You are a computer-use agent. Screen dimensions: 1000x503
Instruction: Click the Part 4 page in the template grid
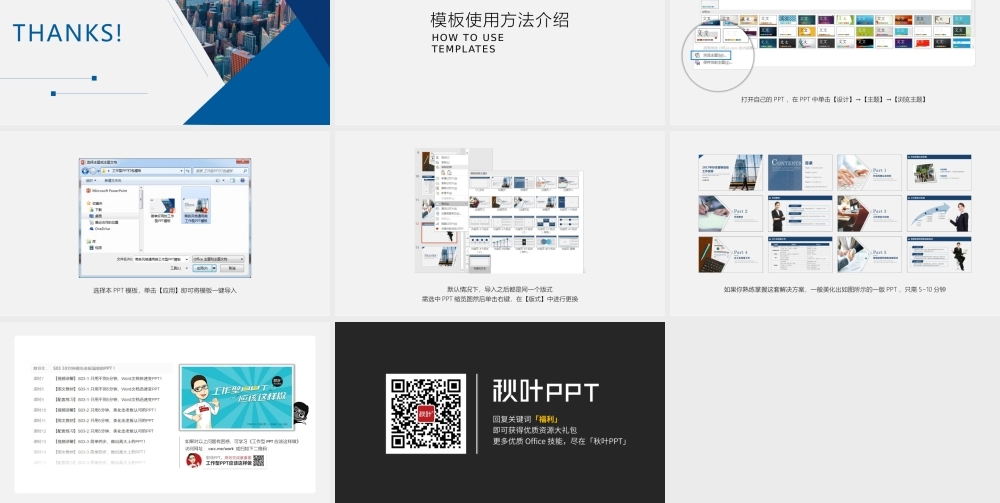[730, 254]
